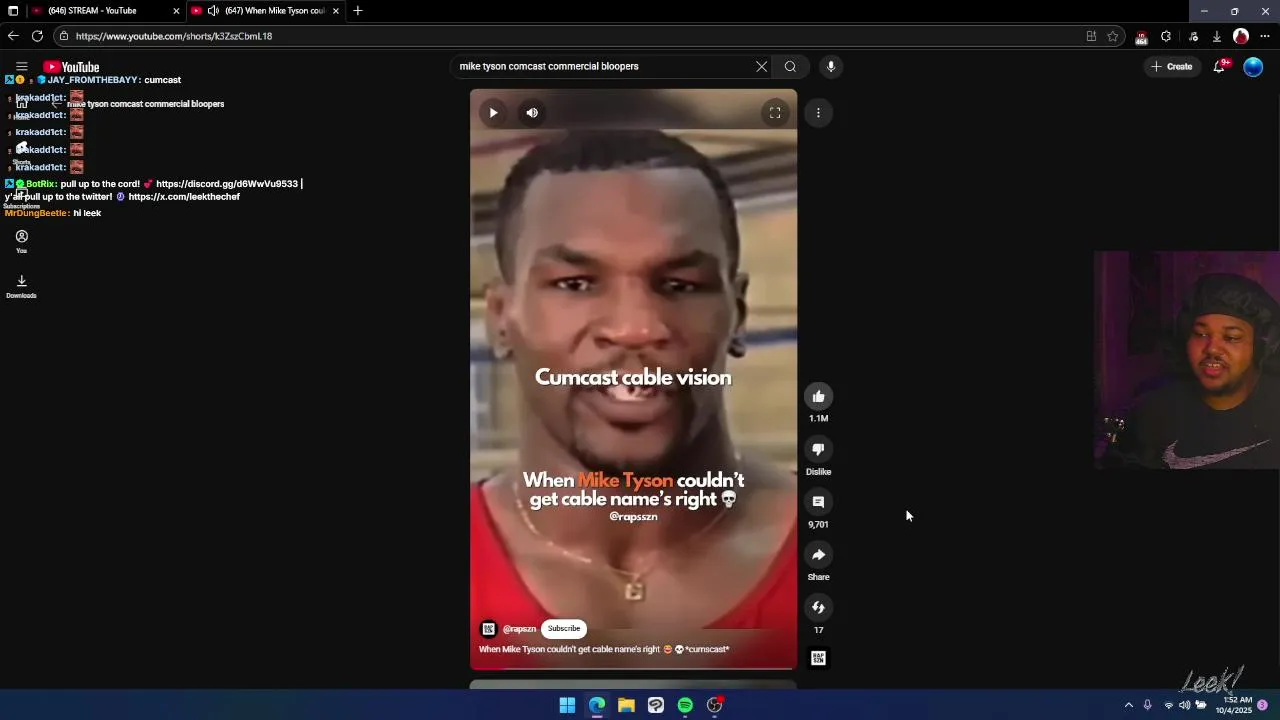Dislike this short video
The height and width of the screenshot is (720, 1280).
click(x=818, y=449)
